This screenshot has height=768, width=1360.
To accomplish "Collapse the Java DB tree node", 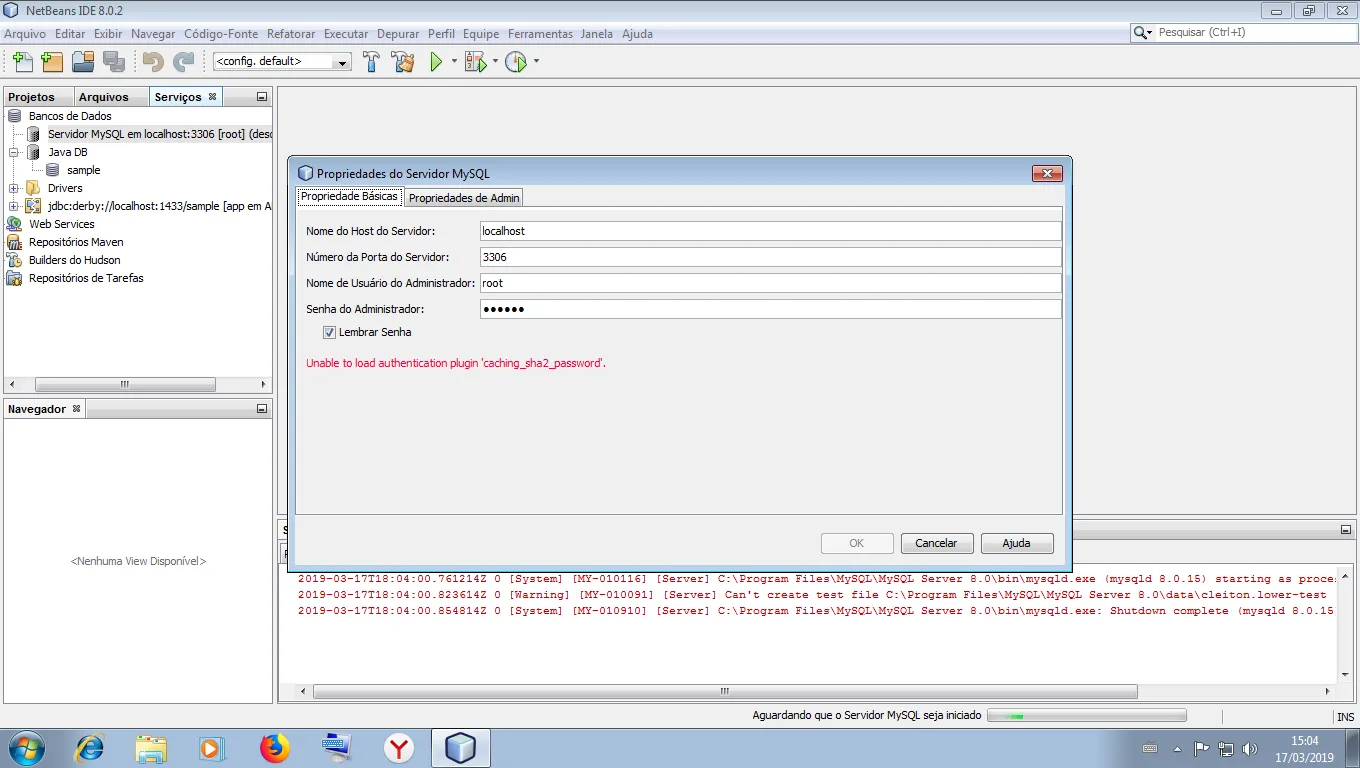I will click(15, 152).
